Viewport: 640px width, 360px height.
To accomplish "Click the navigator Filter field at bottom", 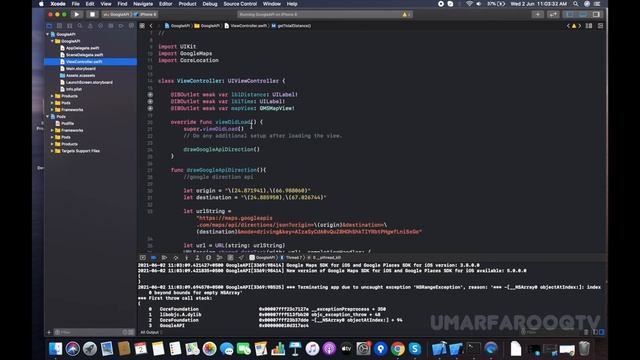I will point(94,332).
